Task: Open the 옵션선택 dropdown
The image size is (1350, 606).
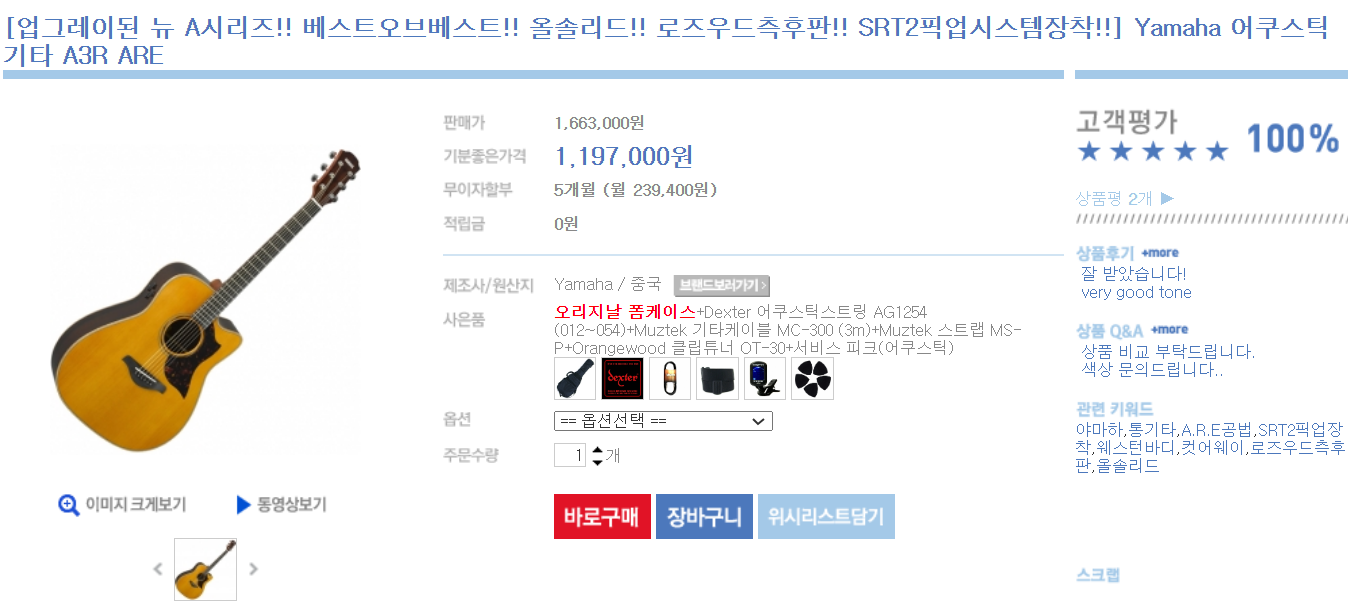Action: click(x=663, y=421)
